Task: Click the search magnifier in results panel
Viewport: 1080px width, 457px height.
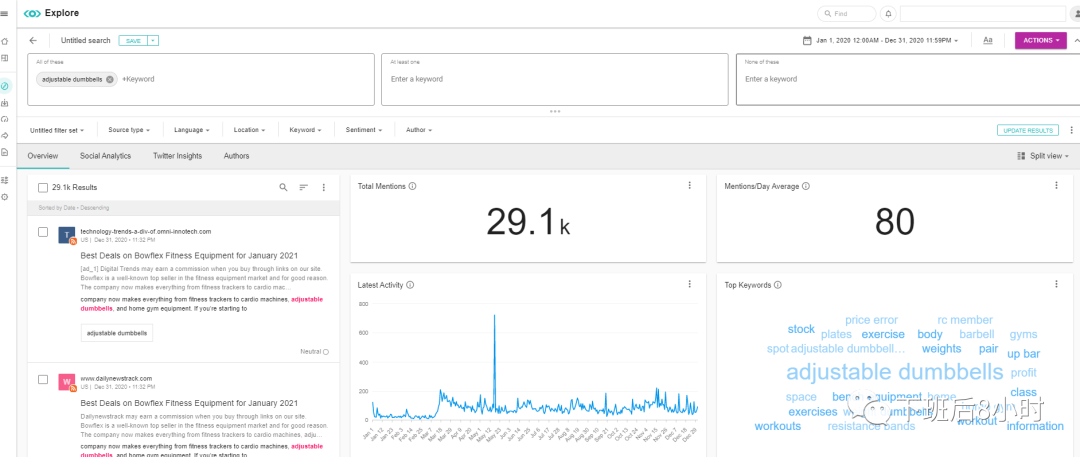Action: [283, 187]
